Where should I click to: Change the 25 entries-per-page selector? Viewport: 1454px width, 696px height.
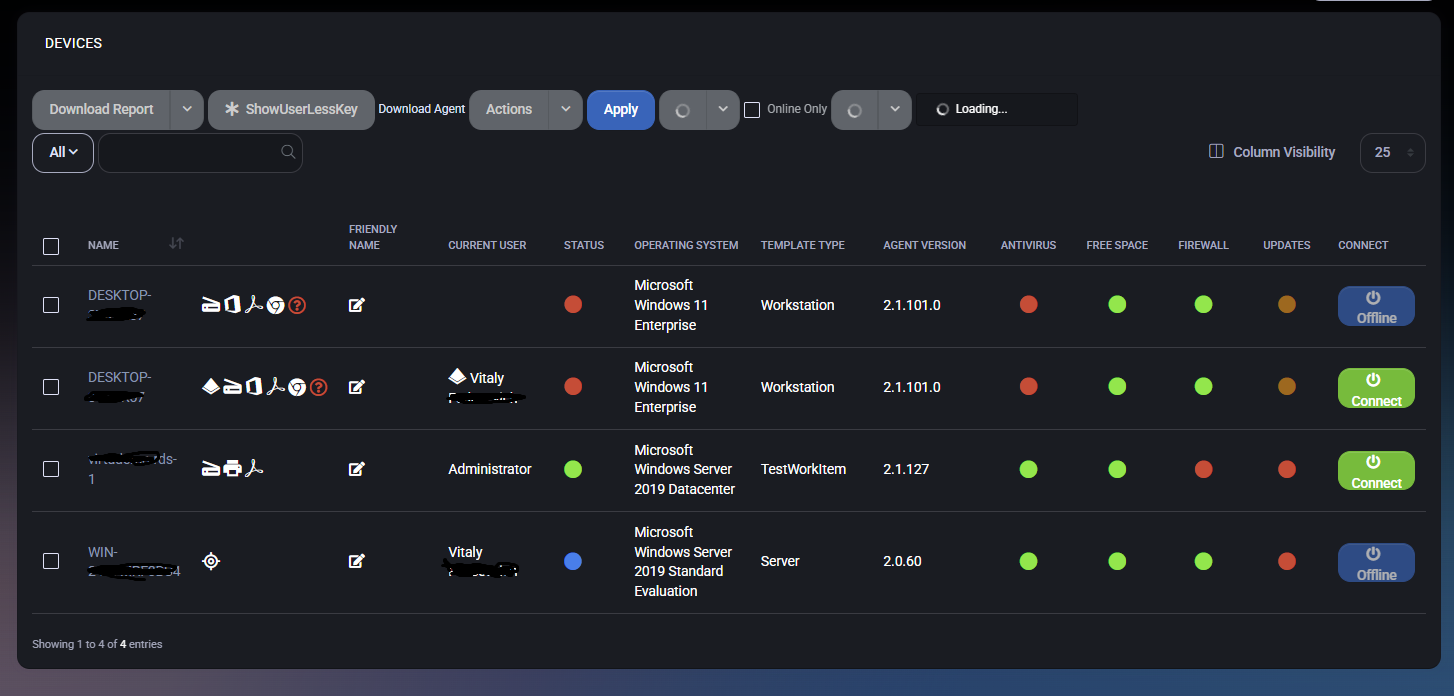point(1392,152)
